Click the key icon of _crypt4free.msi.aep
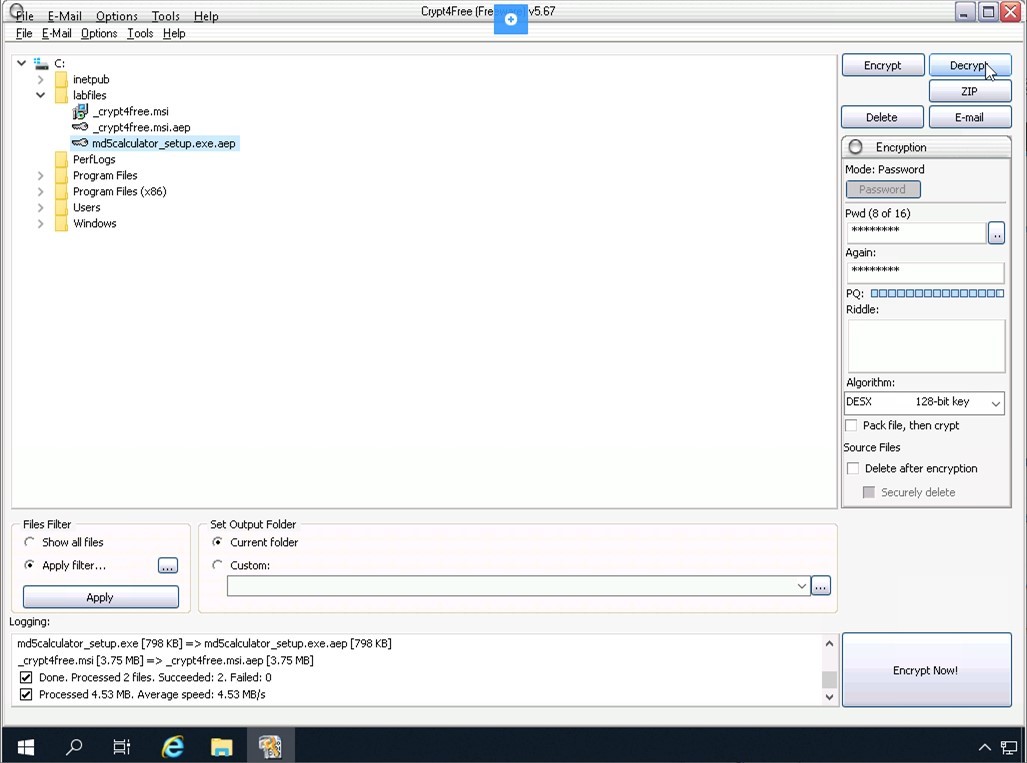The image size is (1027, 763). (80, 128)
